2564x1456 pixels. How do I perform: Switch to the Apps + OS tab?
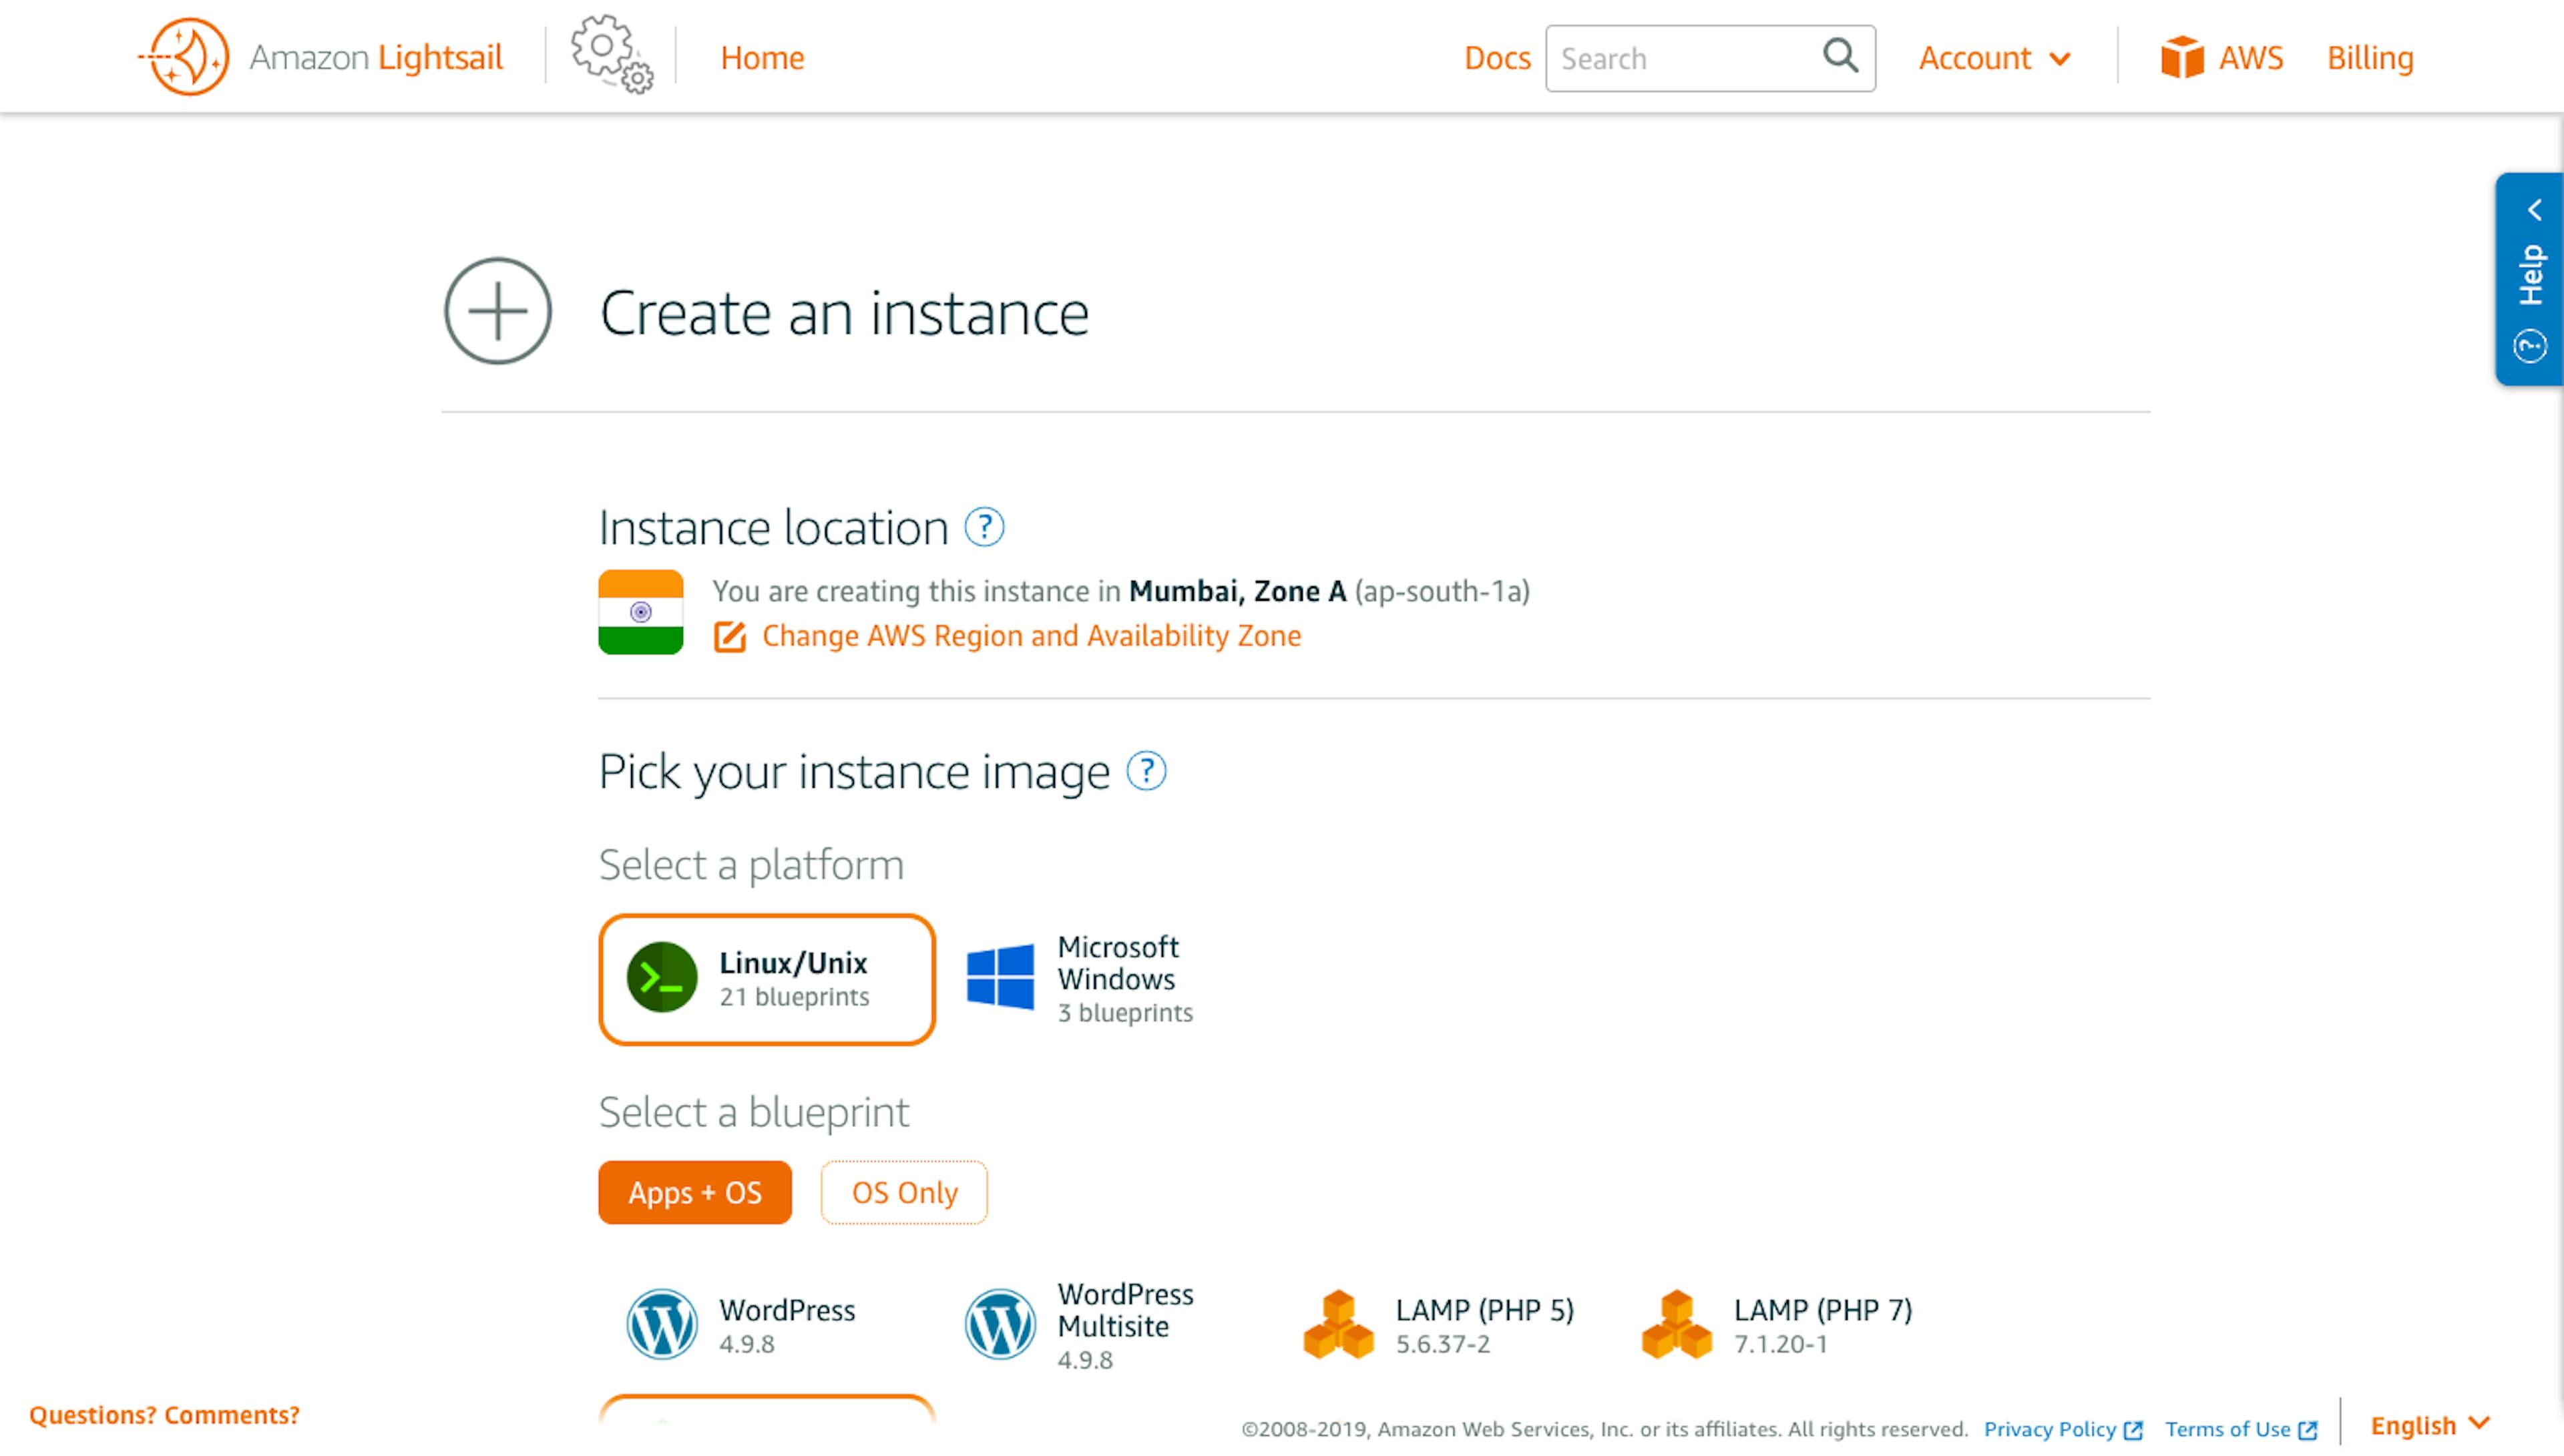click(695, 1192)
